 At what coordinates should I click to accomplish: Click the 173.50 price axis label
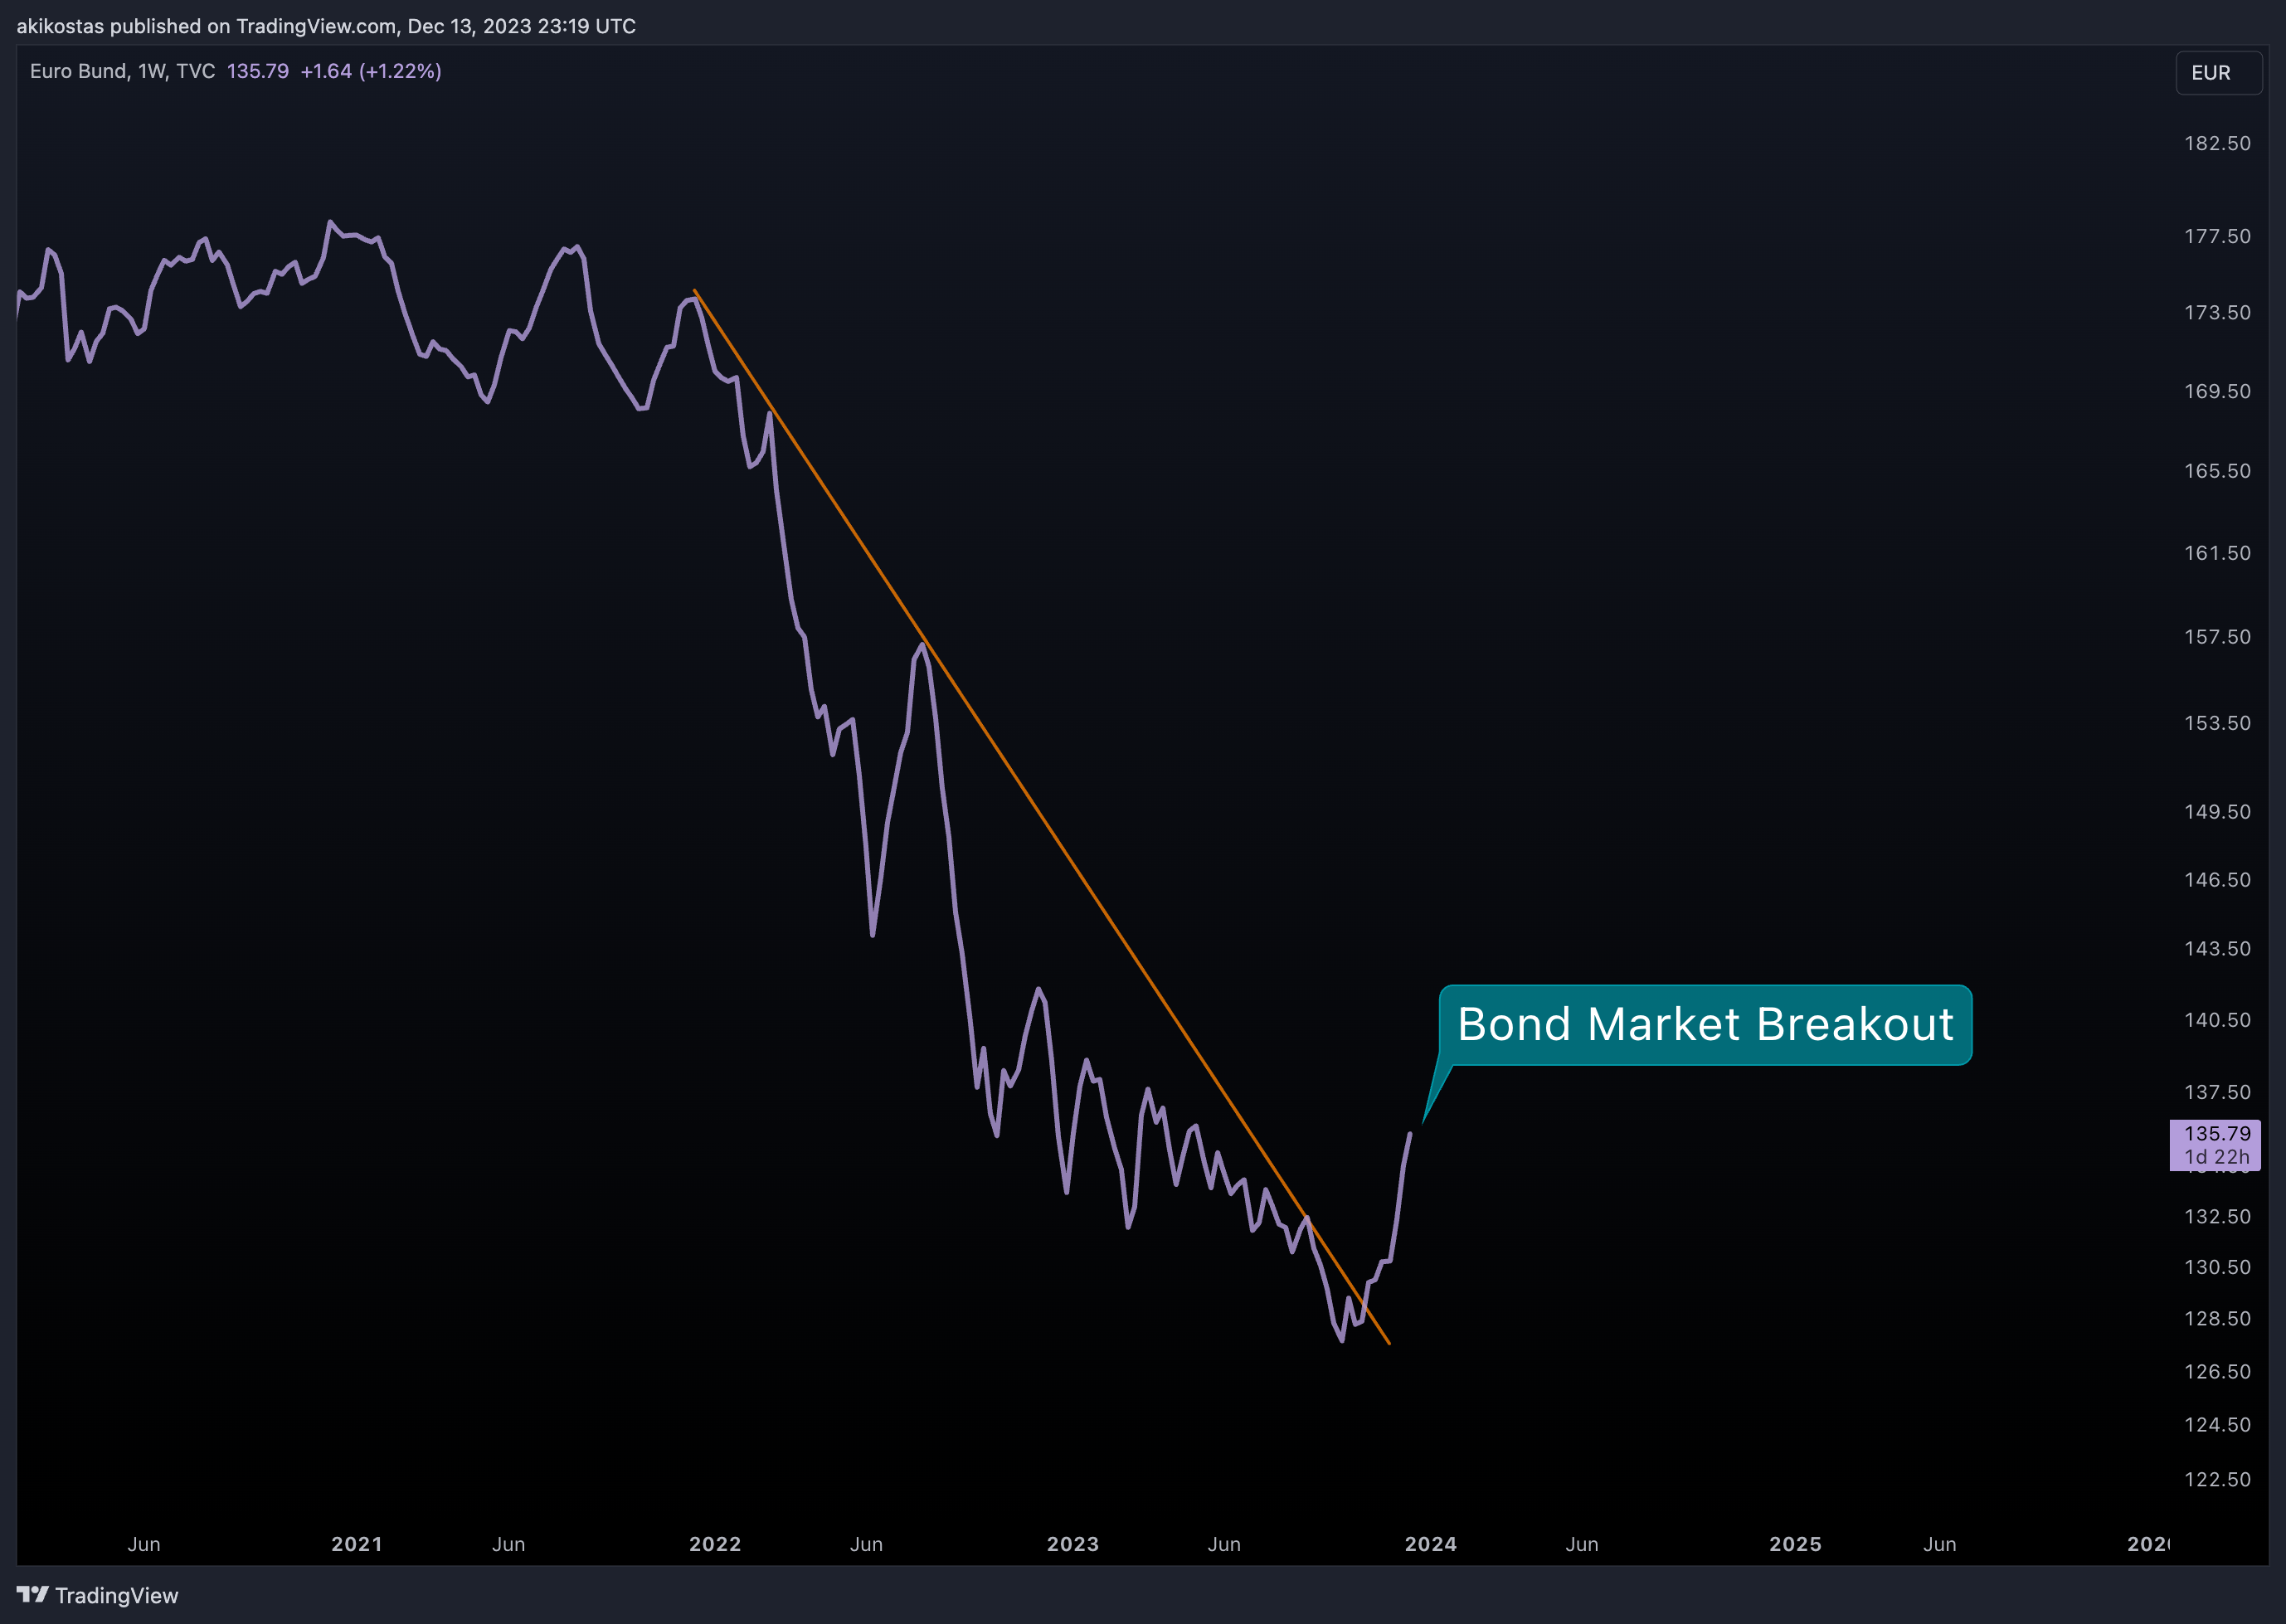tap(2217, 313)
